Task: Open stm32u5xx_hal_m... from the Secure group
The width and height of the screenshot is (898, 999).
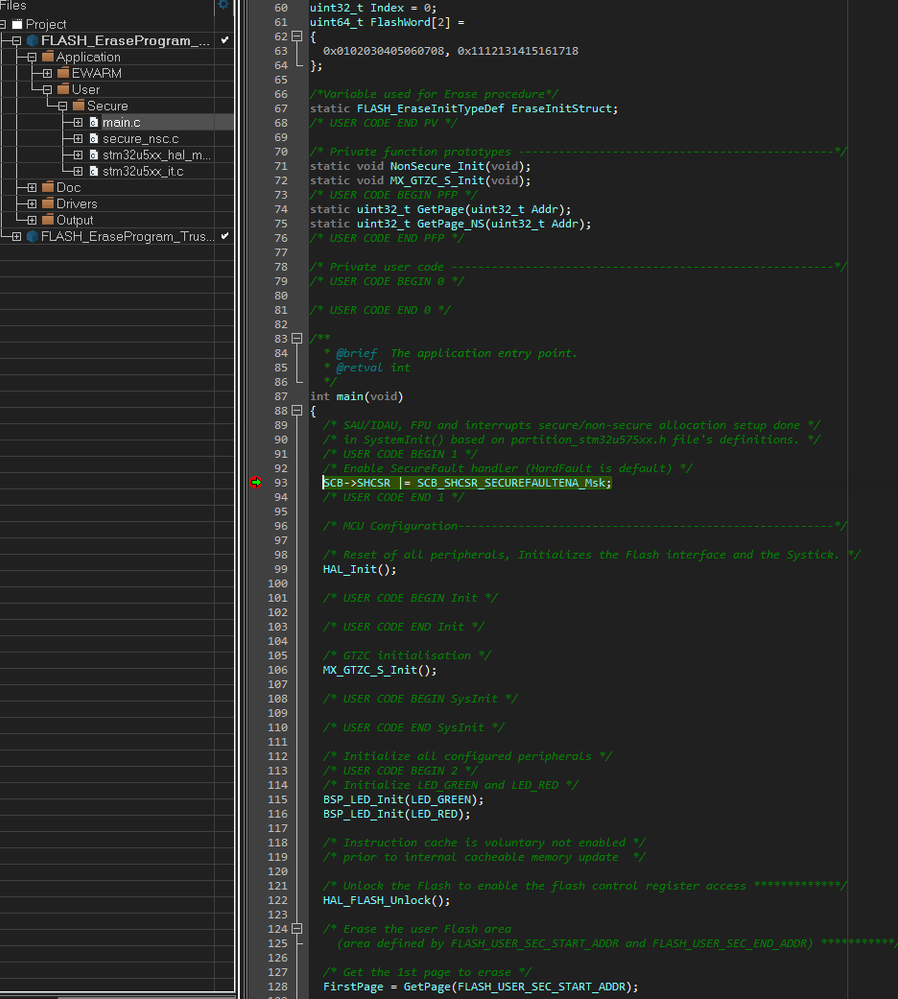Action: tap(93, 156)
